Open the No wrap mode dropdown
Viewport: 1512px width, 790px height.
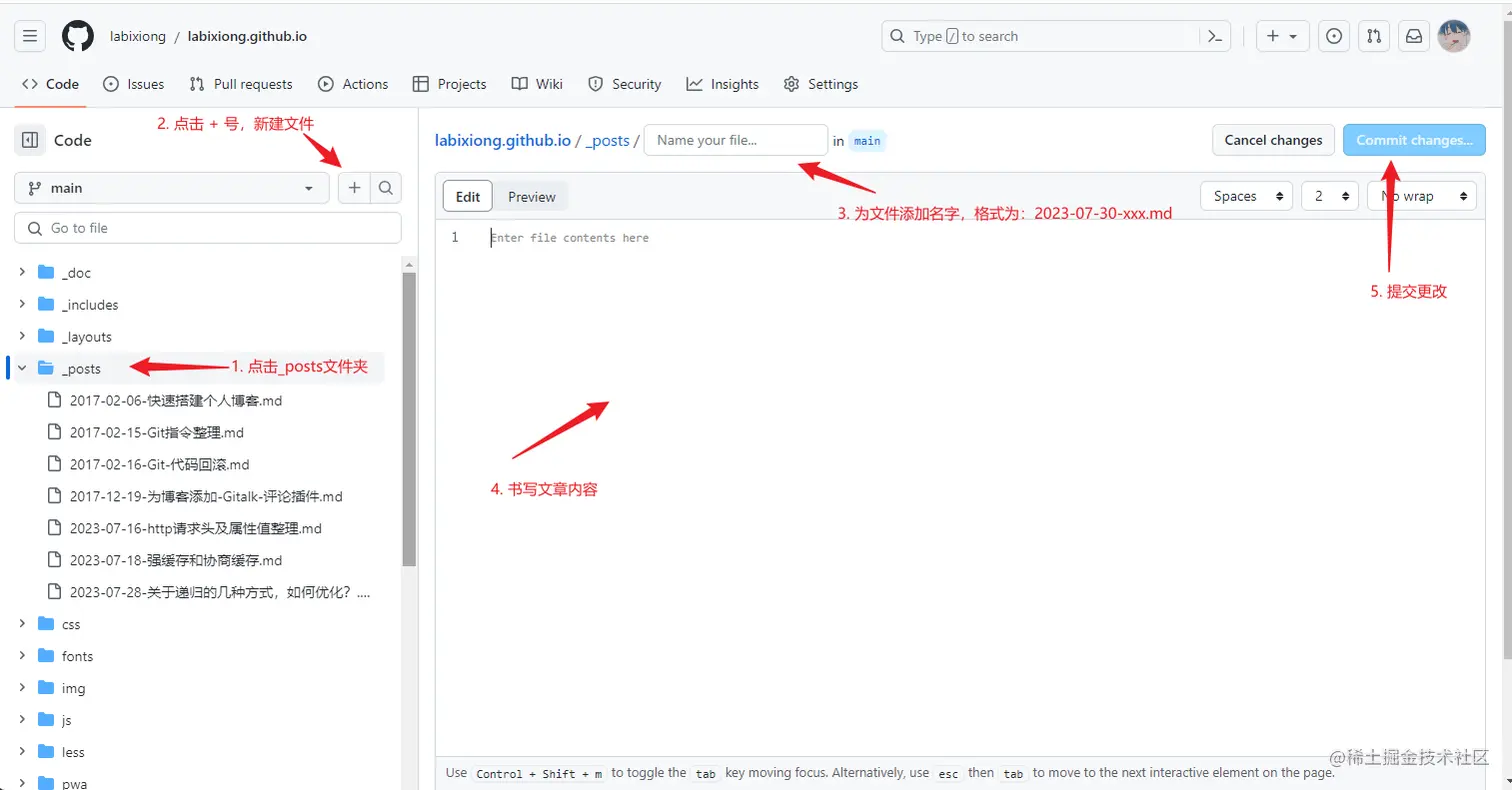click(1422, 196)
